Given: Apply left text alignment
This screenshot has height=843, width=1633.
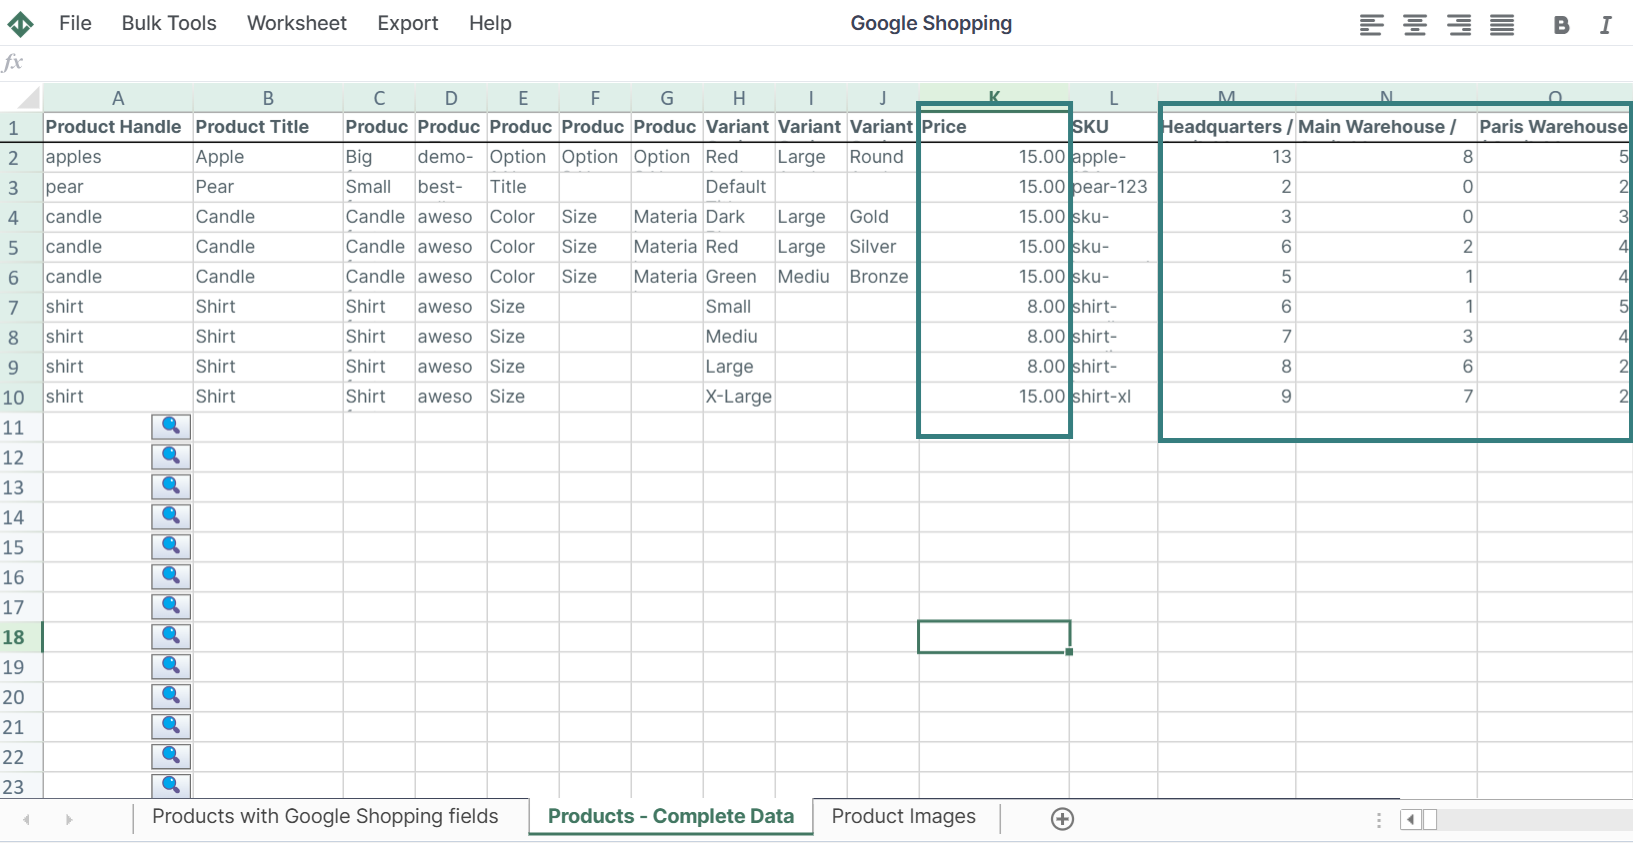Looking at the screenshot, I should (x=1371, y=25).
